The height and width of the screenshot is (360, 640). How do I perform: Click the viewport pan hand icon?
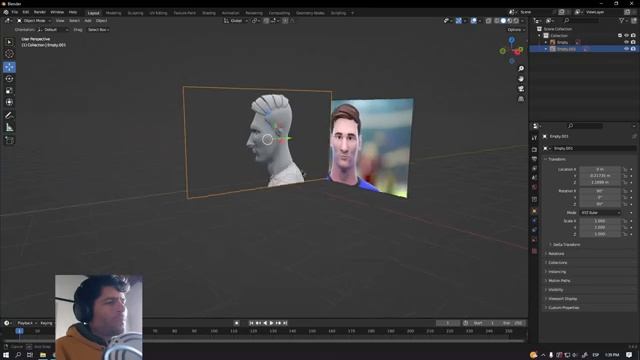[521, 79]
